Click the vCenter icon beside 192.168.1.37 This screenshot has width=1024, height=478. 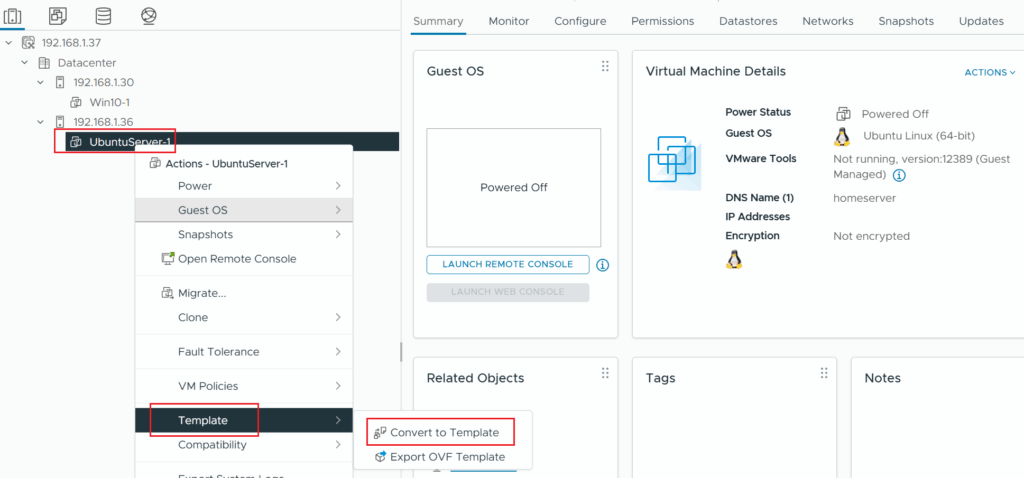tap(28, 42)
